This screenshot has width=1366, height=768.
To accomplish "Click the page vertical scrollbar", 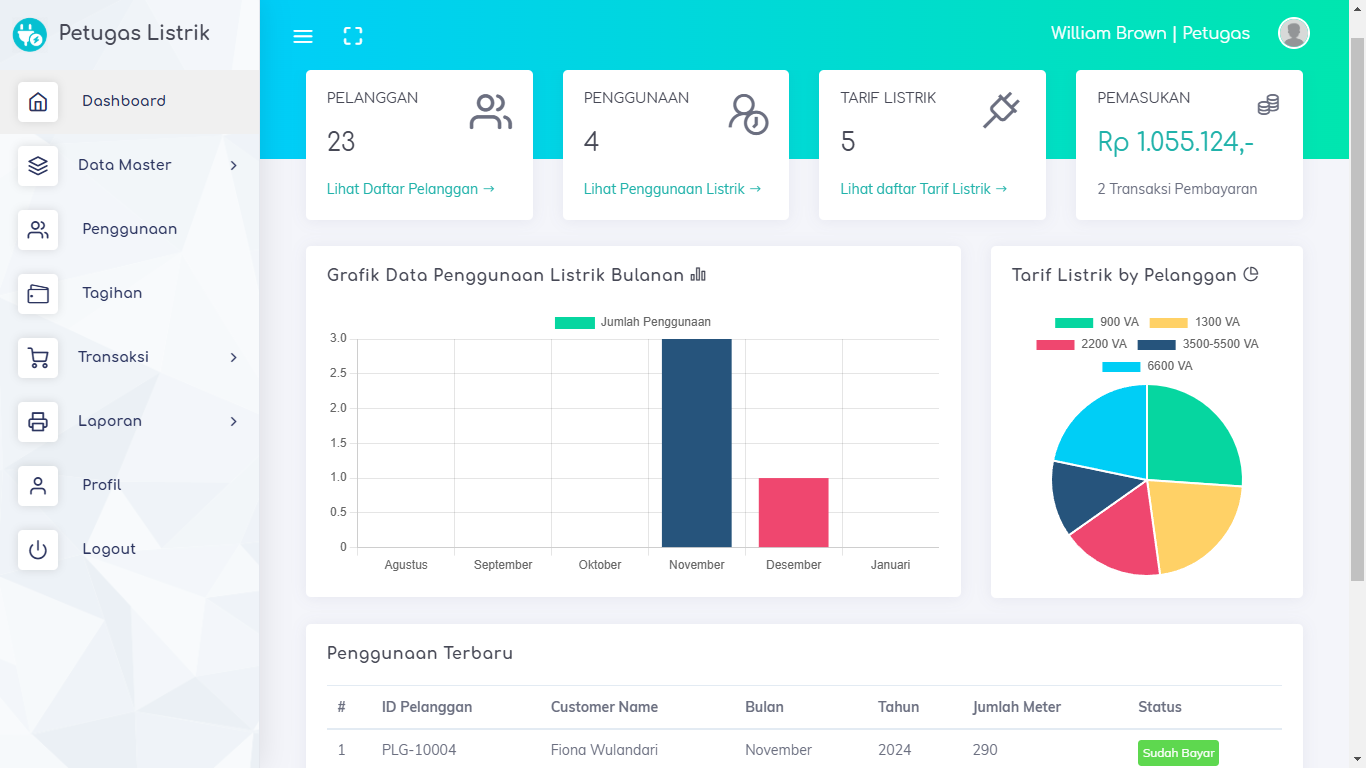I will coord(1357,308).
